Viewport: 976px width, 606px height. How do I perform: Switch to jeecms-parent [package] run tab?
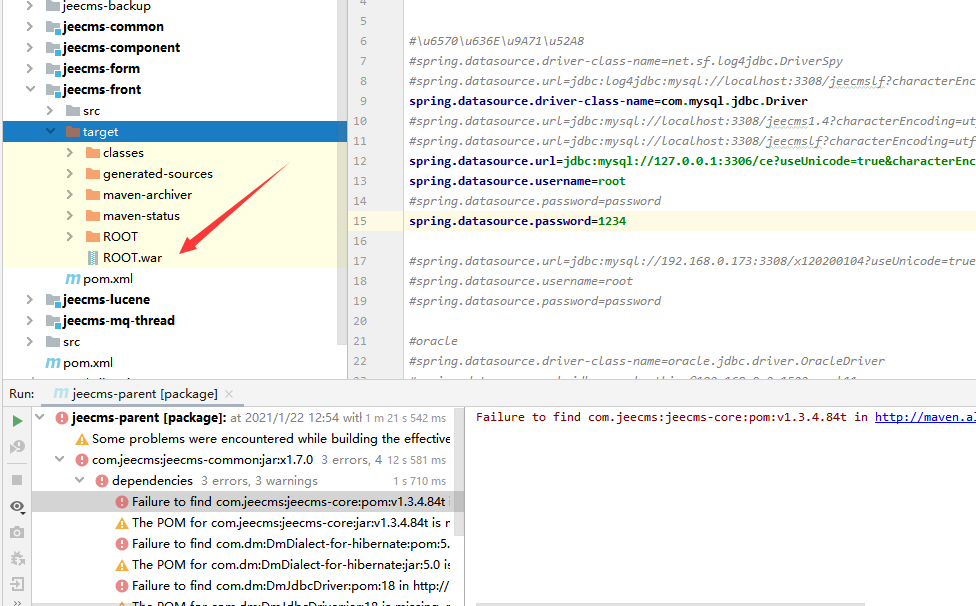139,394
